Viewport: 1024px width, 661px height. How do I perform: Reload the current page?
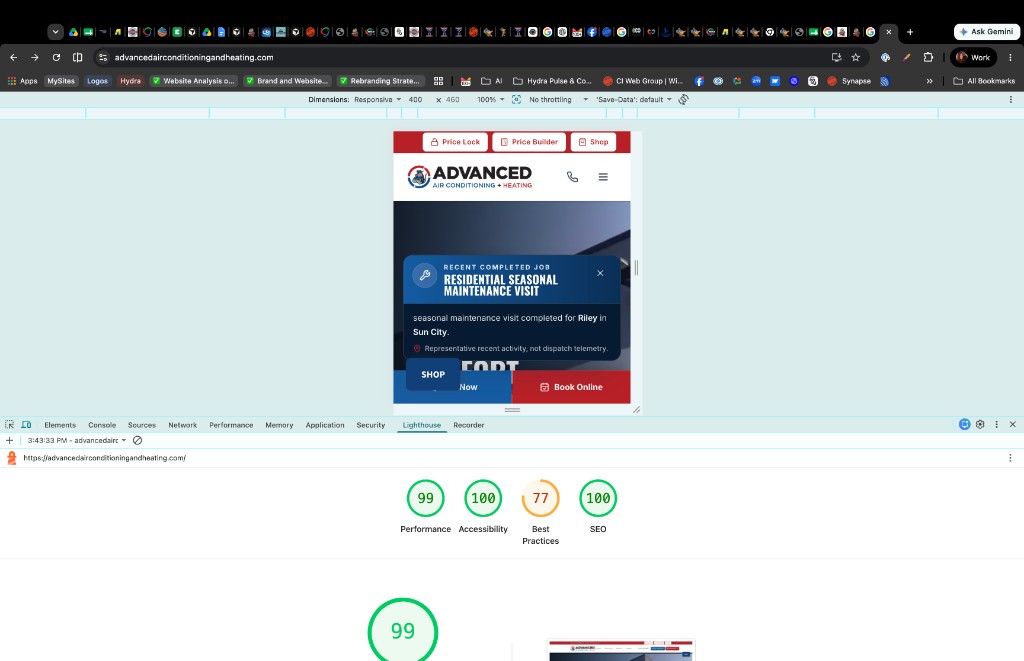(56, 57)
